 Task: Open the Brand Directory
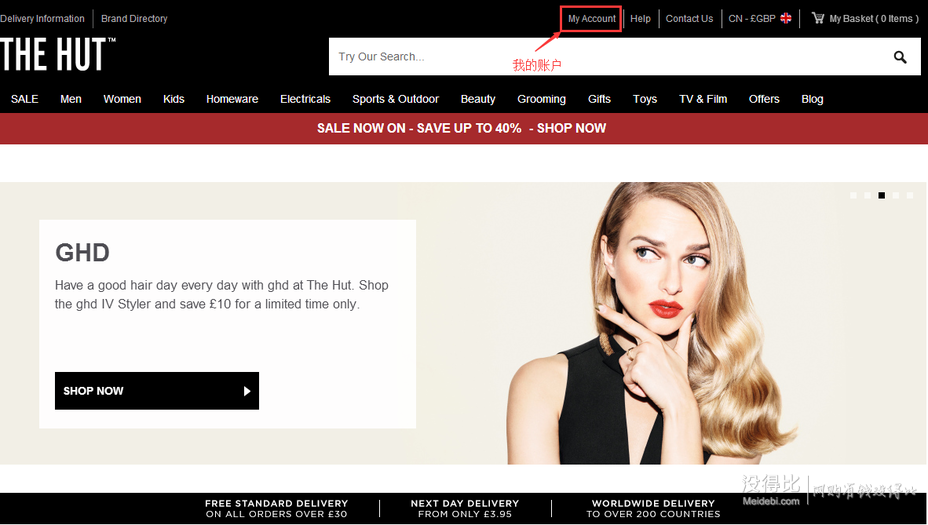[134, 18]
